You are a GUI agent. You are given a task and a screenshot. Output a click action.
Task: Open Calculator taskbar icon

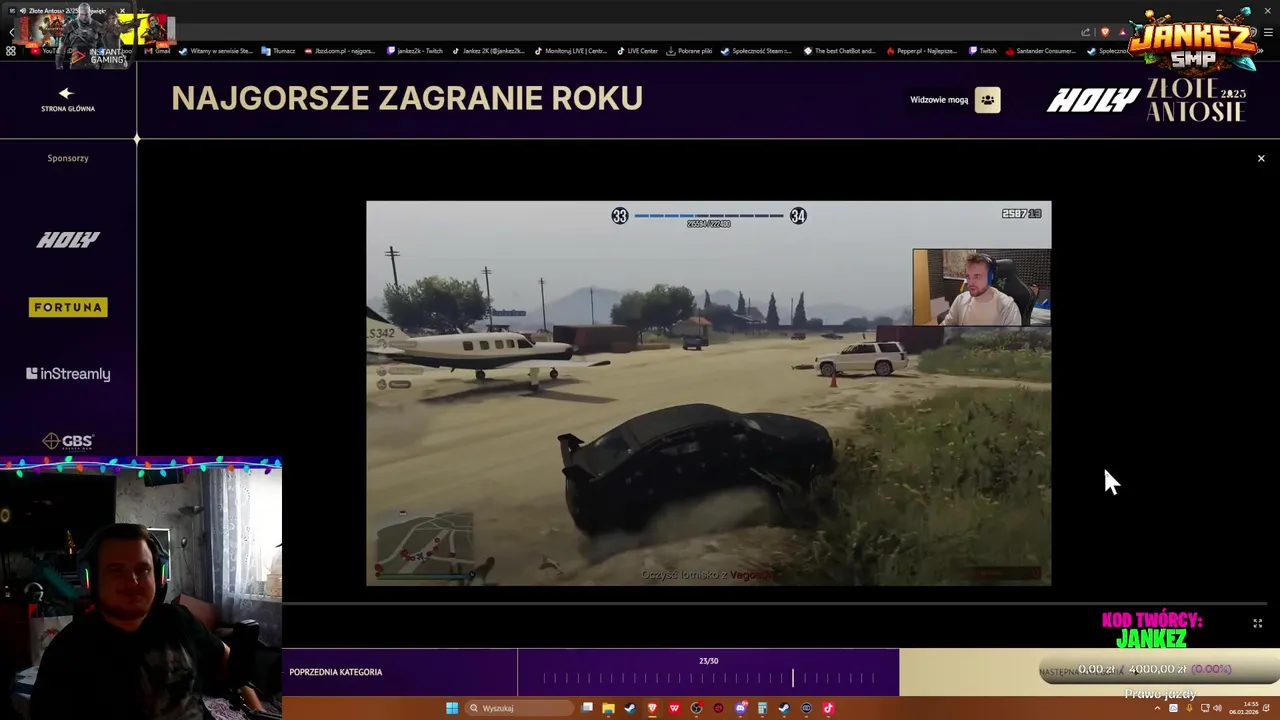[x=762, y=708]
